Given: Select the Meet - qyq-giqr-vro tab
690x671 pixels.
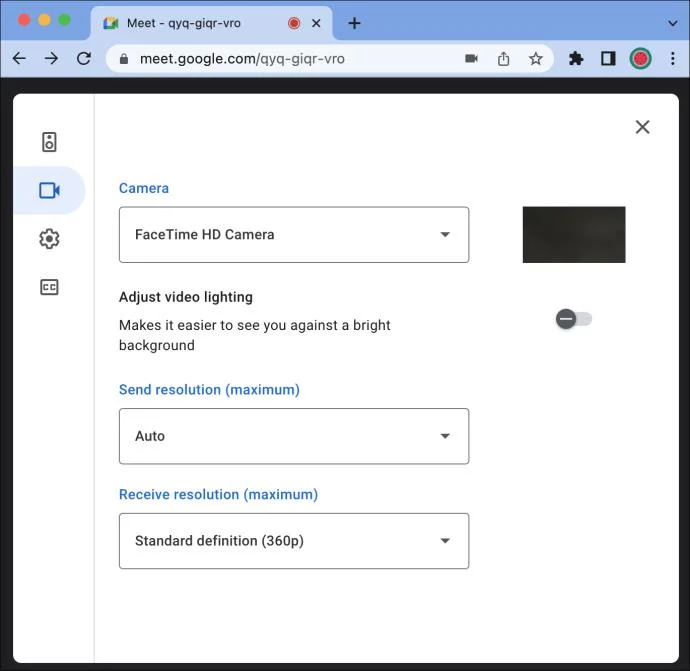Looking at the screenshot, I should (x=211, y=23).
